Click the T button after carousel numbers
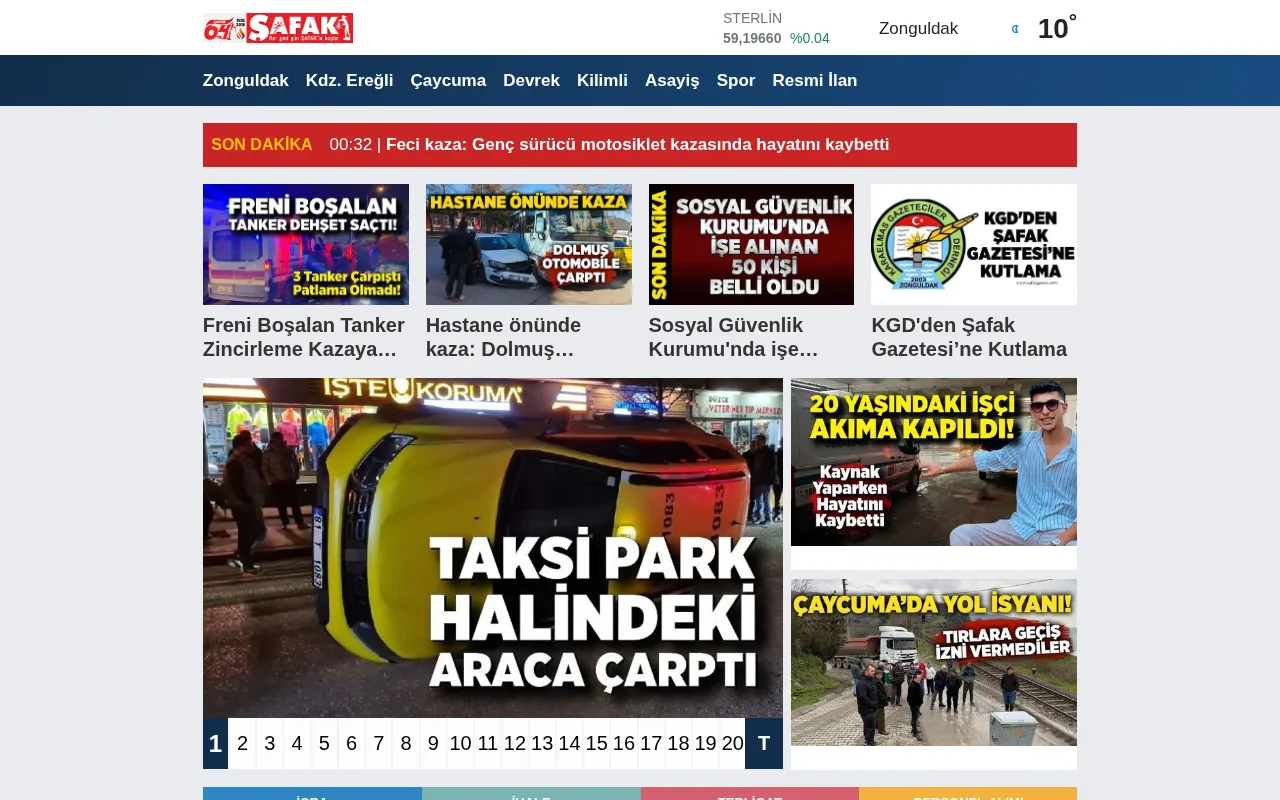This screenshot has height=800, width=1280. [x=763, y=743]
